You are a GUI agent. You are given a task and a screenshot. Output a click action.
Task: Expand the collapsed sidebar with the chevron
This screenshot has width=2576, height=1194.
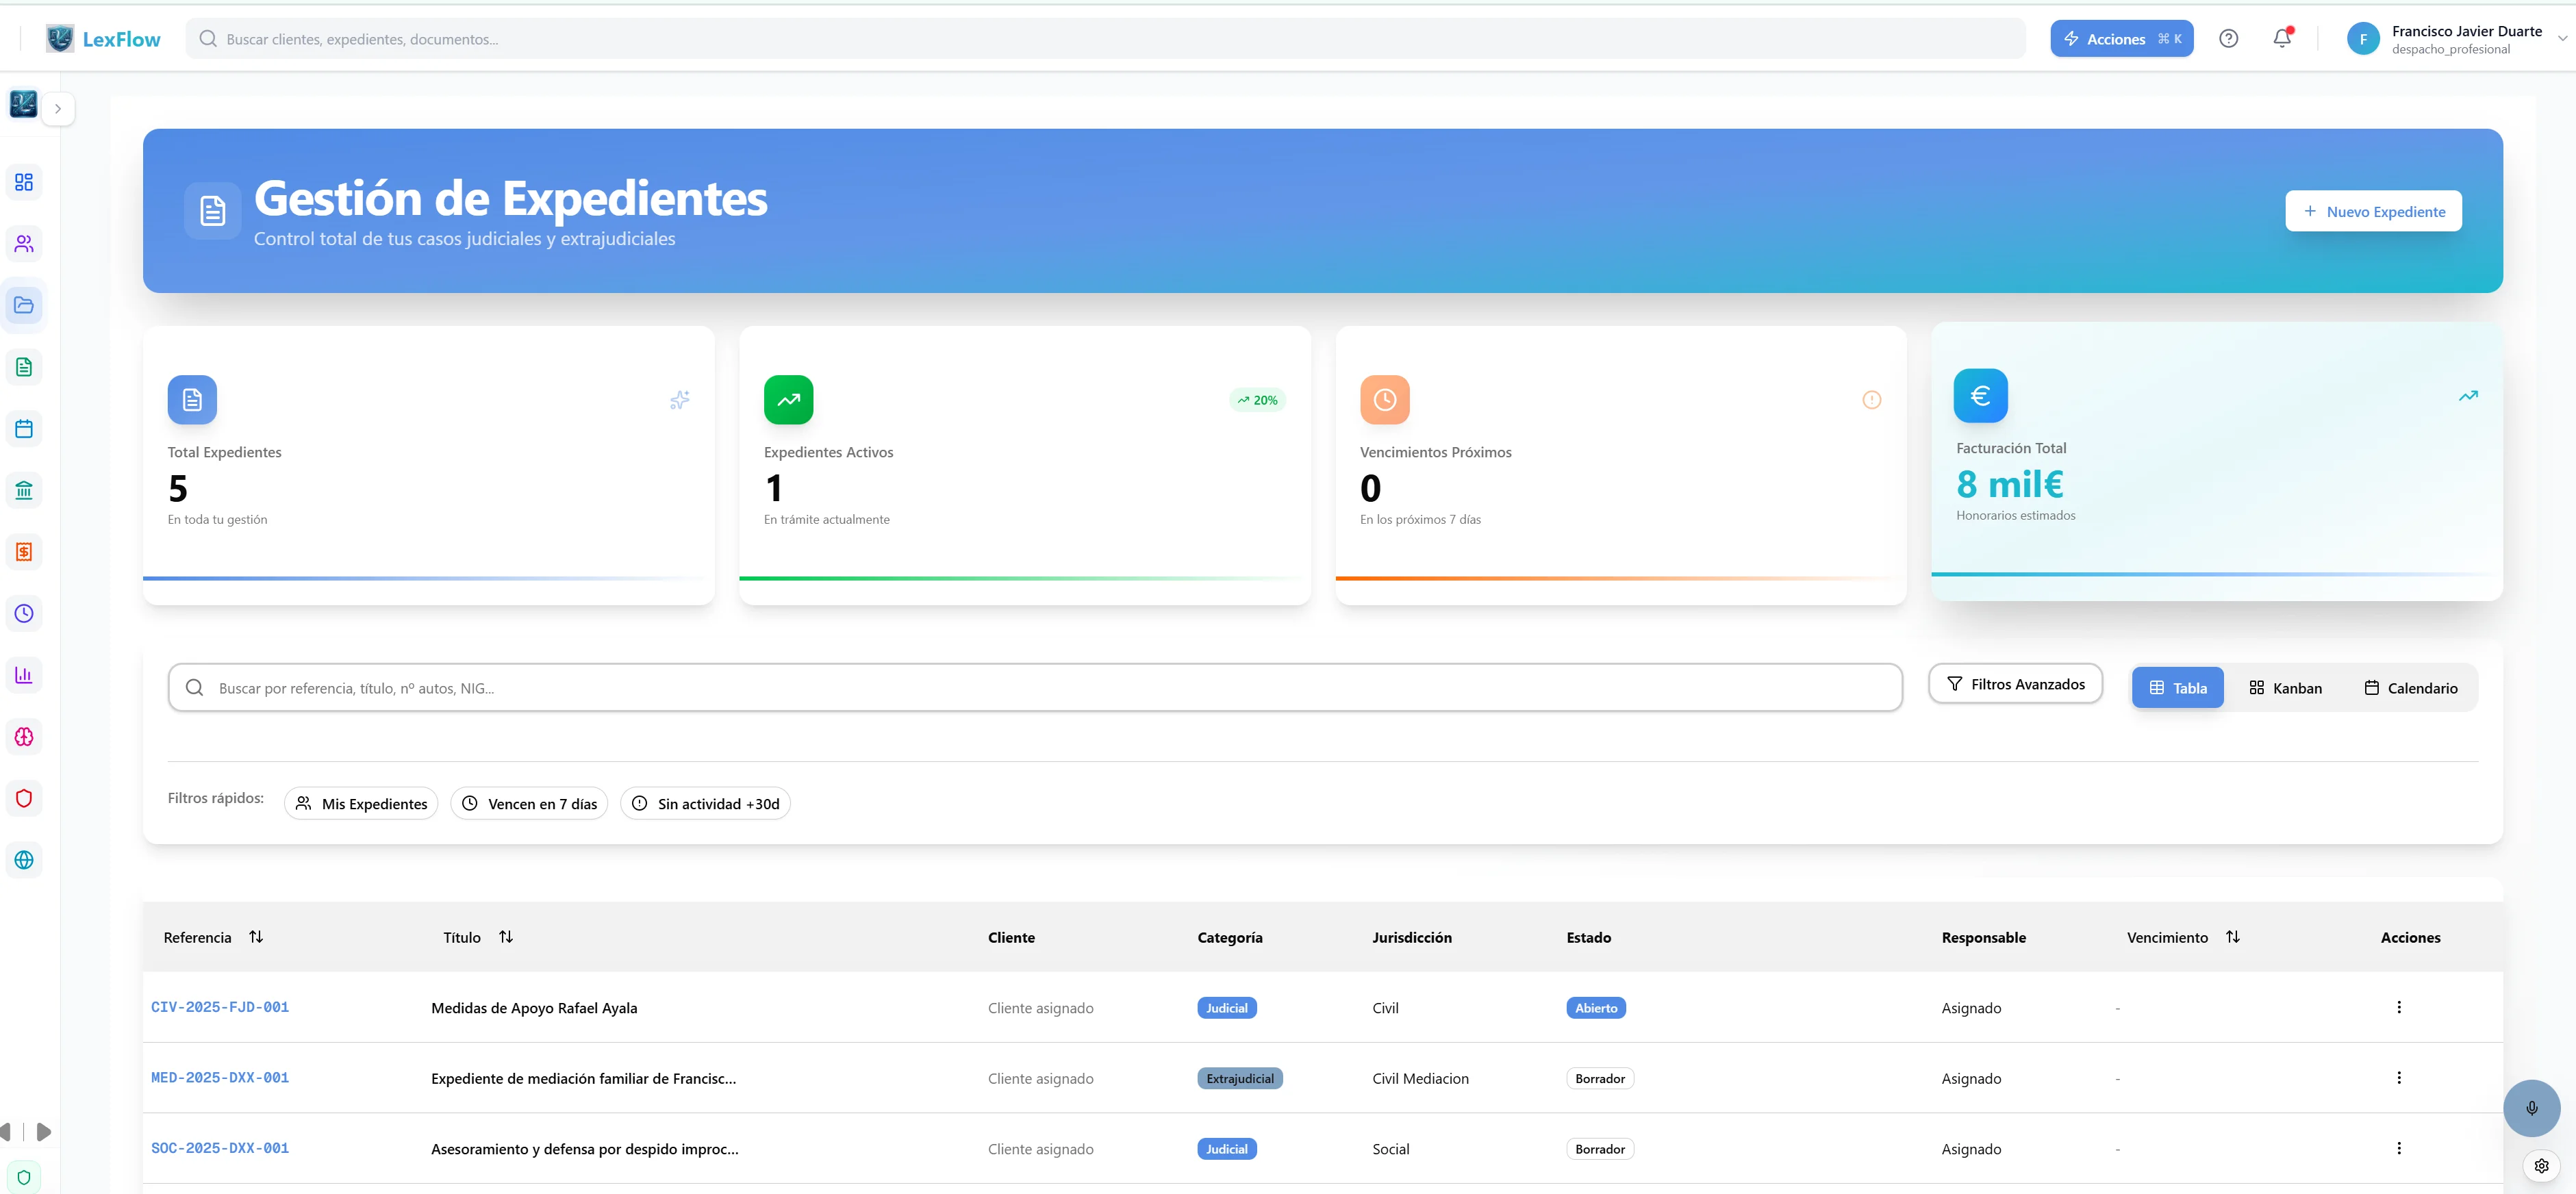[x=58, y=108]
